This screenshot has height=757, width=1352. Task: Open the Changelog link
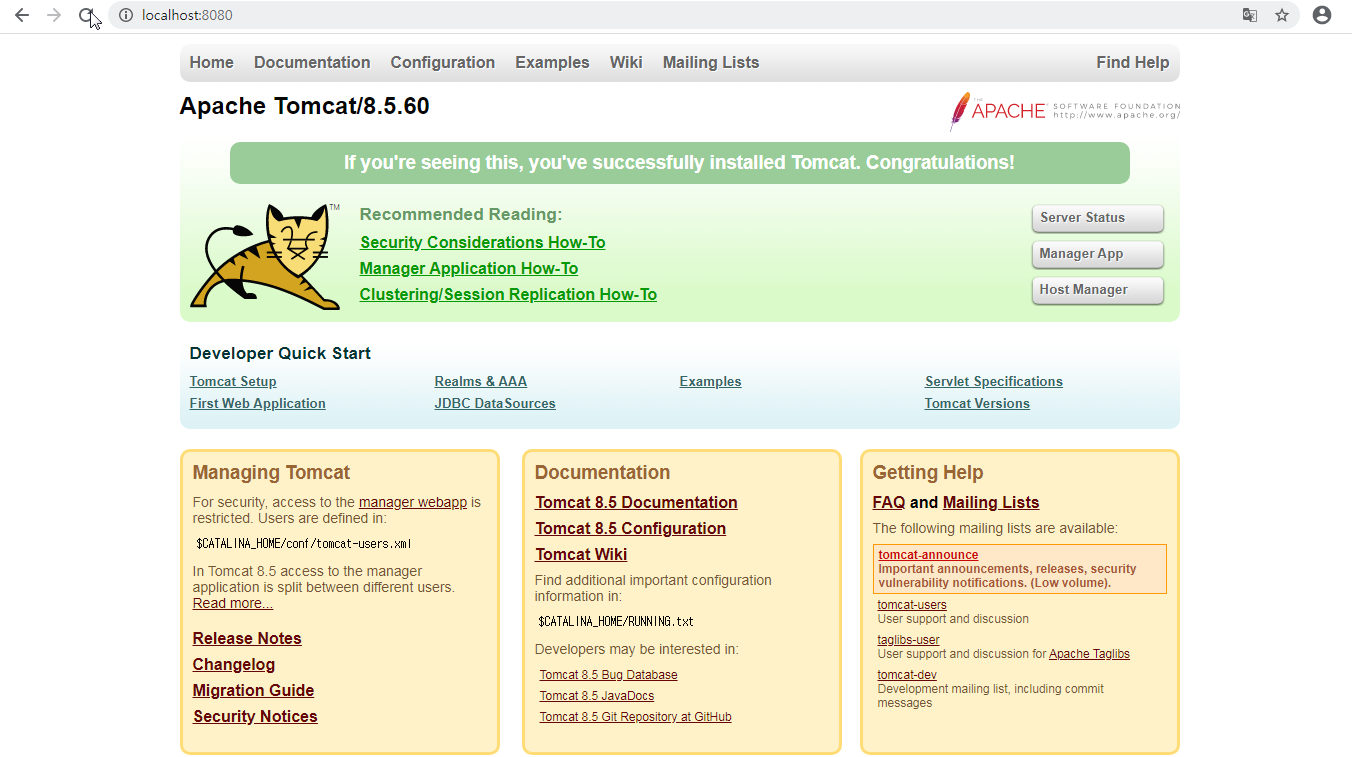click(x=234, y=664)
